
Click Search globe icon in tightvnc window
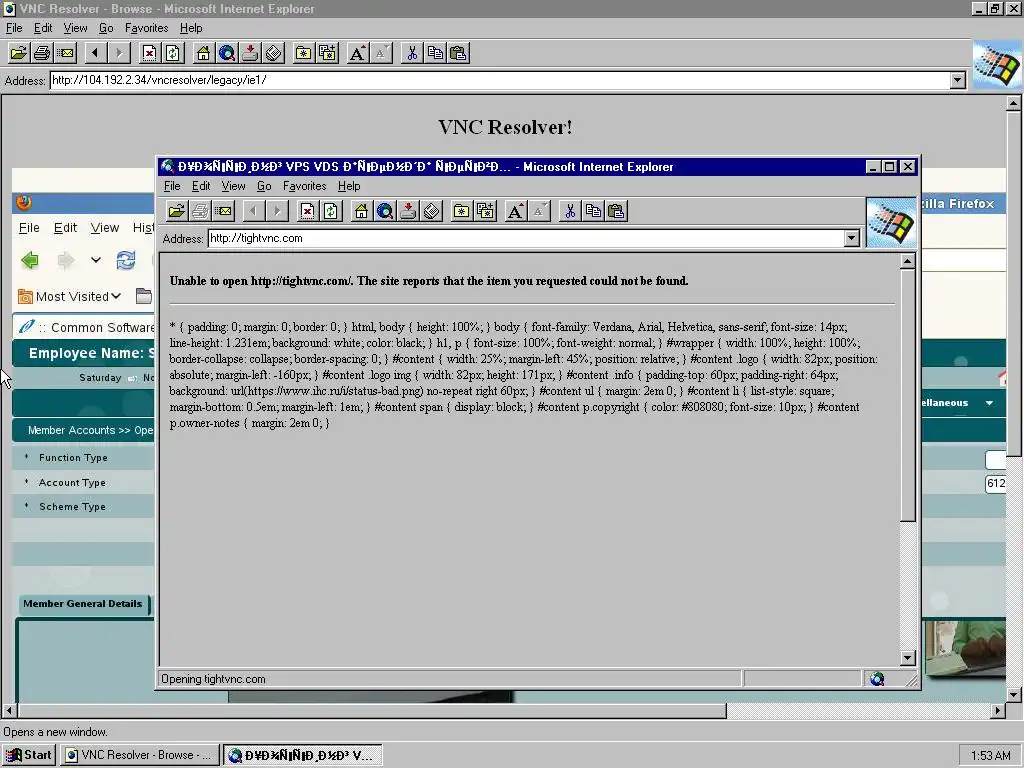tap(385, 211)
